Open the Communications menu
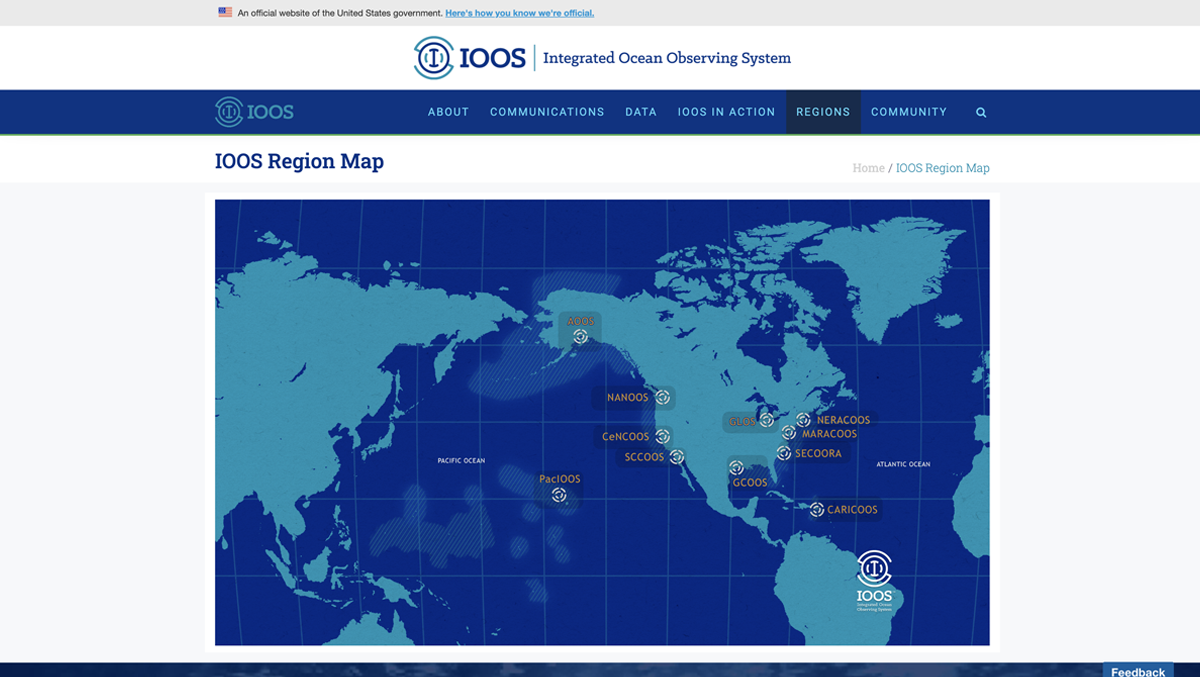The width and height of the screenshot is (1200, 677). [547, 112]
